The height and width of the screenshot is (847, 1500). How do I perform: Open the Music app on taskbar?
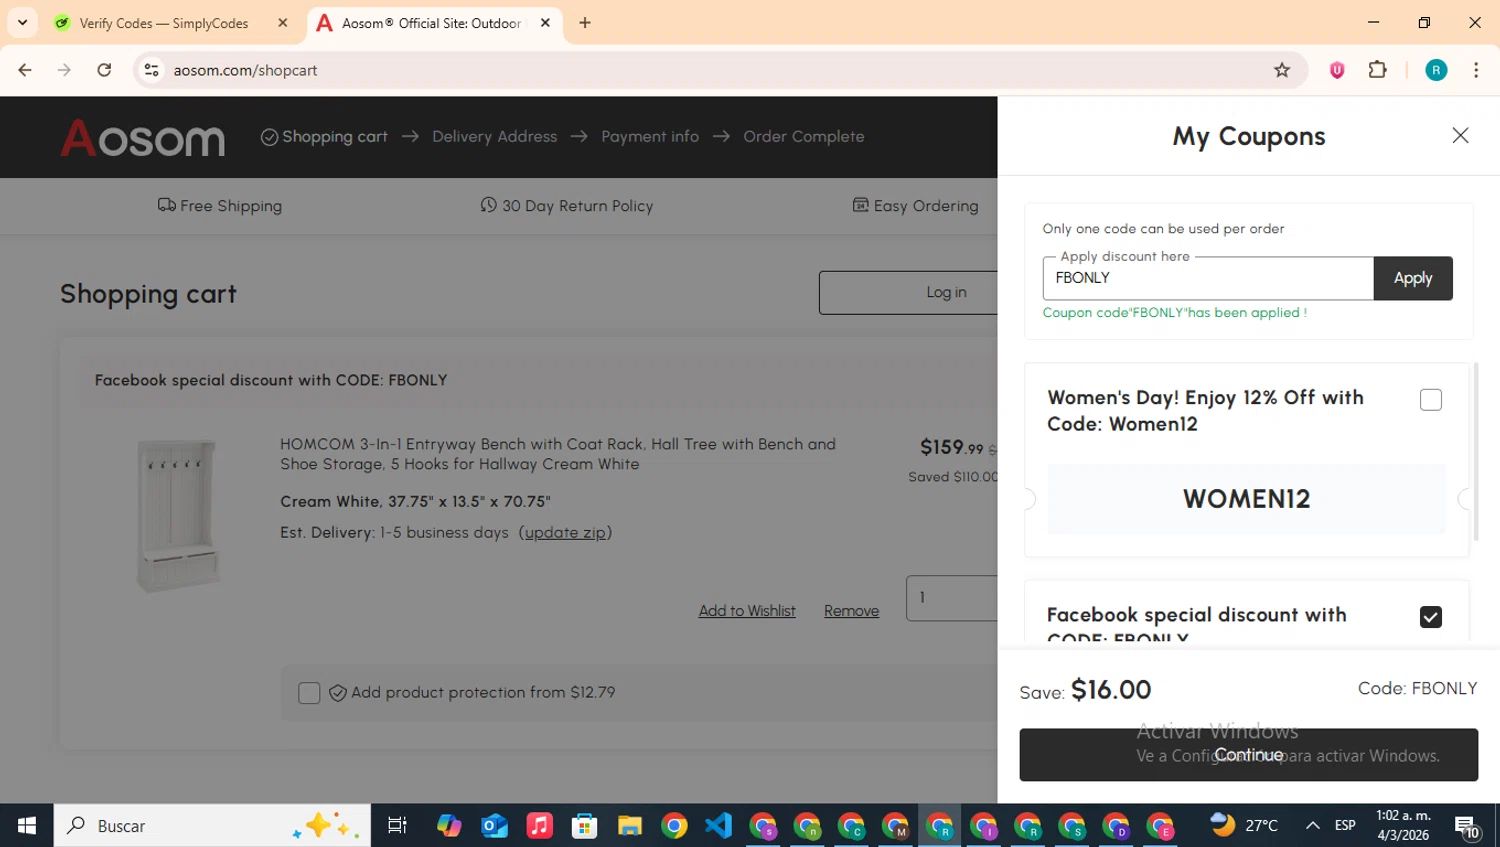tap(539, 826)
